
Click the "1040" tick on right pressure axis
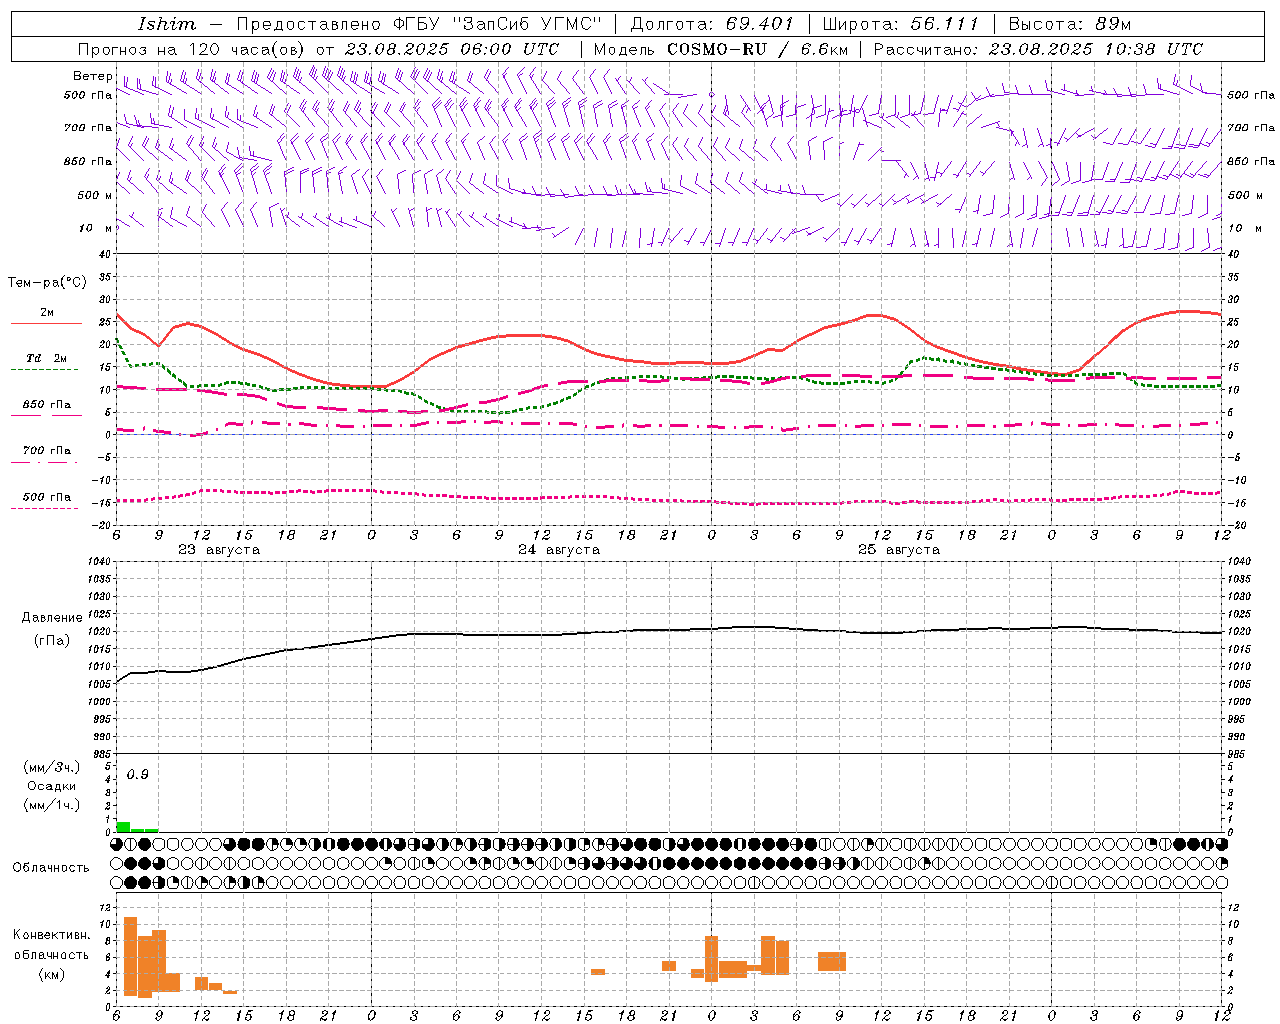pyautogui.click(x=1239, y=562)
